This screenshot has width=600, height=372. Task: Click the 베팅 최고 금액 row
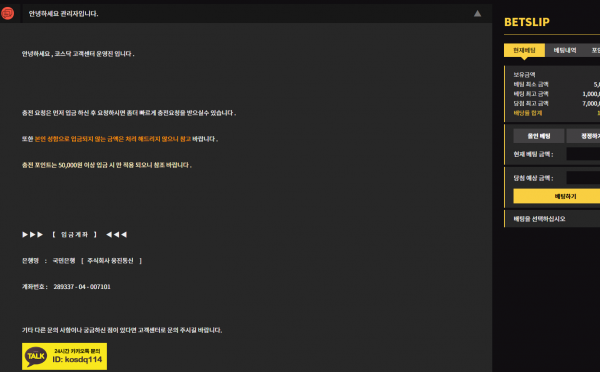pos(557,94)
